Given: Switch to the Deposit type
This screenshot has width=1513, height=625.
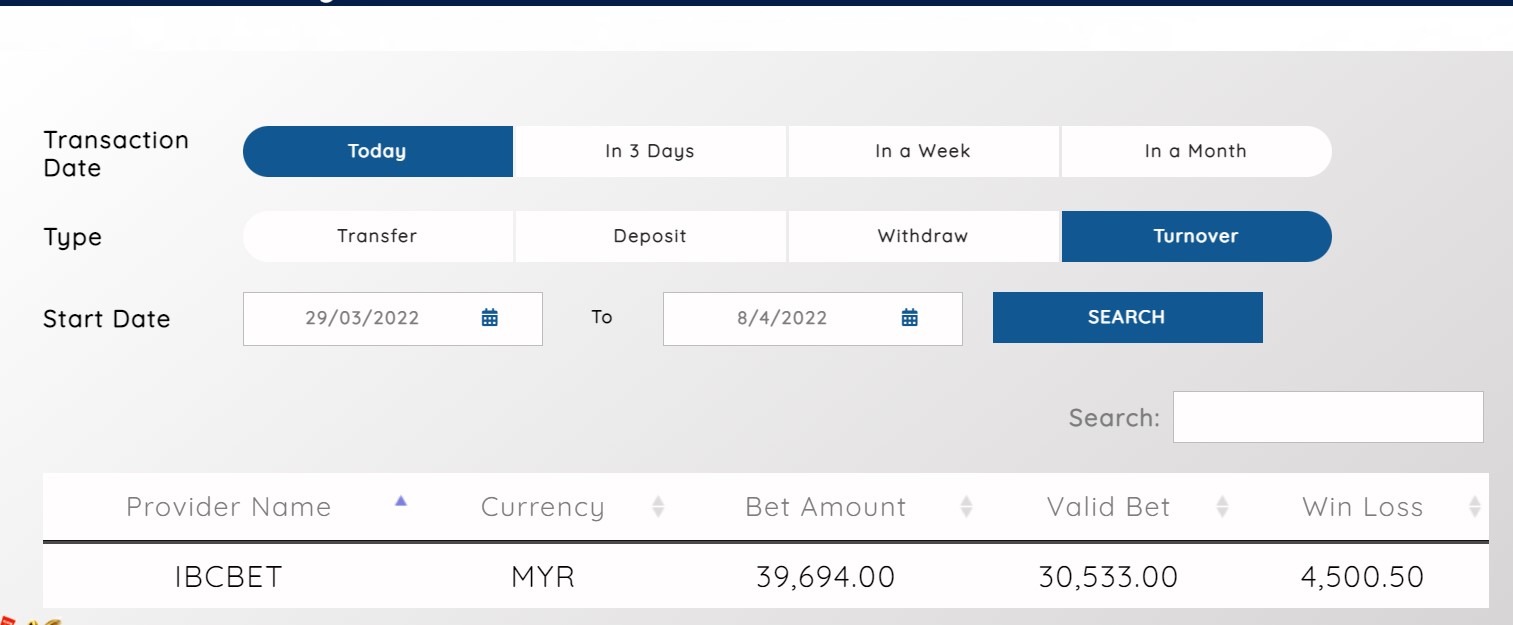Looking at the screenshot, I should click(x=650, y=237).
